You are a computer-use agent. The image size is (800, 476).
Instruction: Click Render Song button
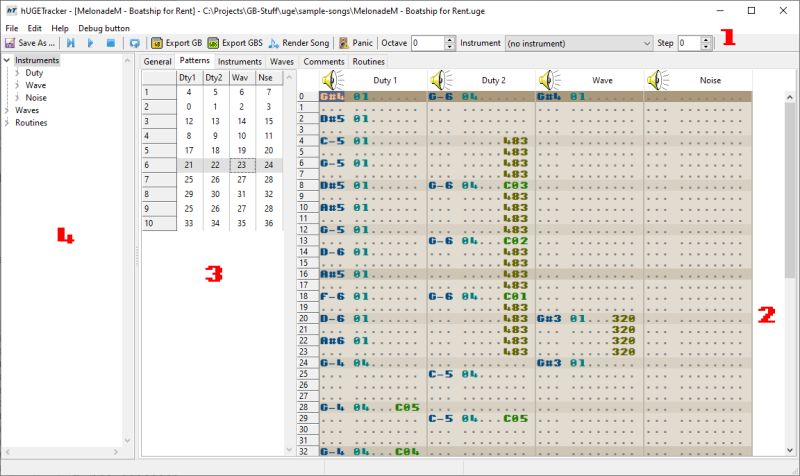click(299, 43)
